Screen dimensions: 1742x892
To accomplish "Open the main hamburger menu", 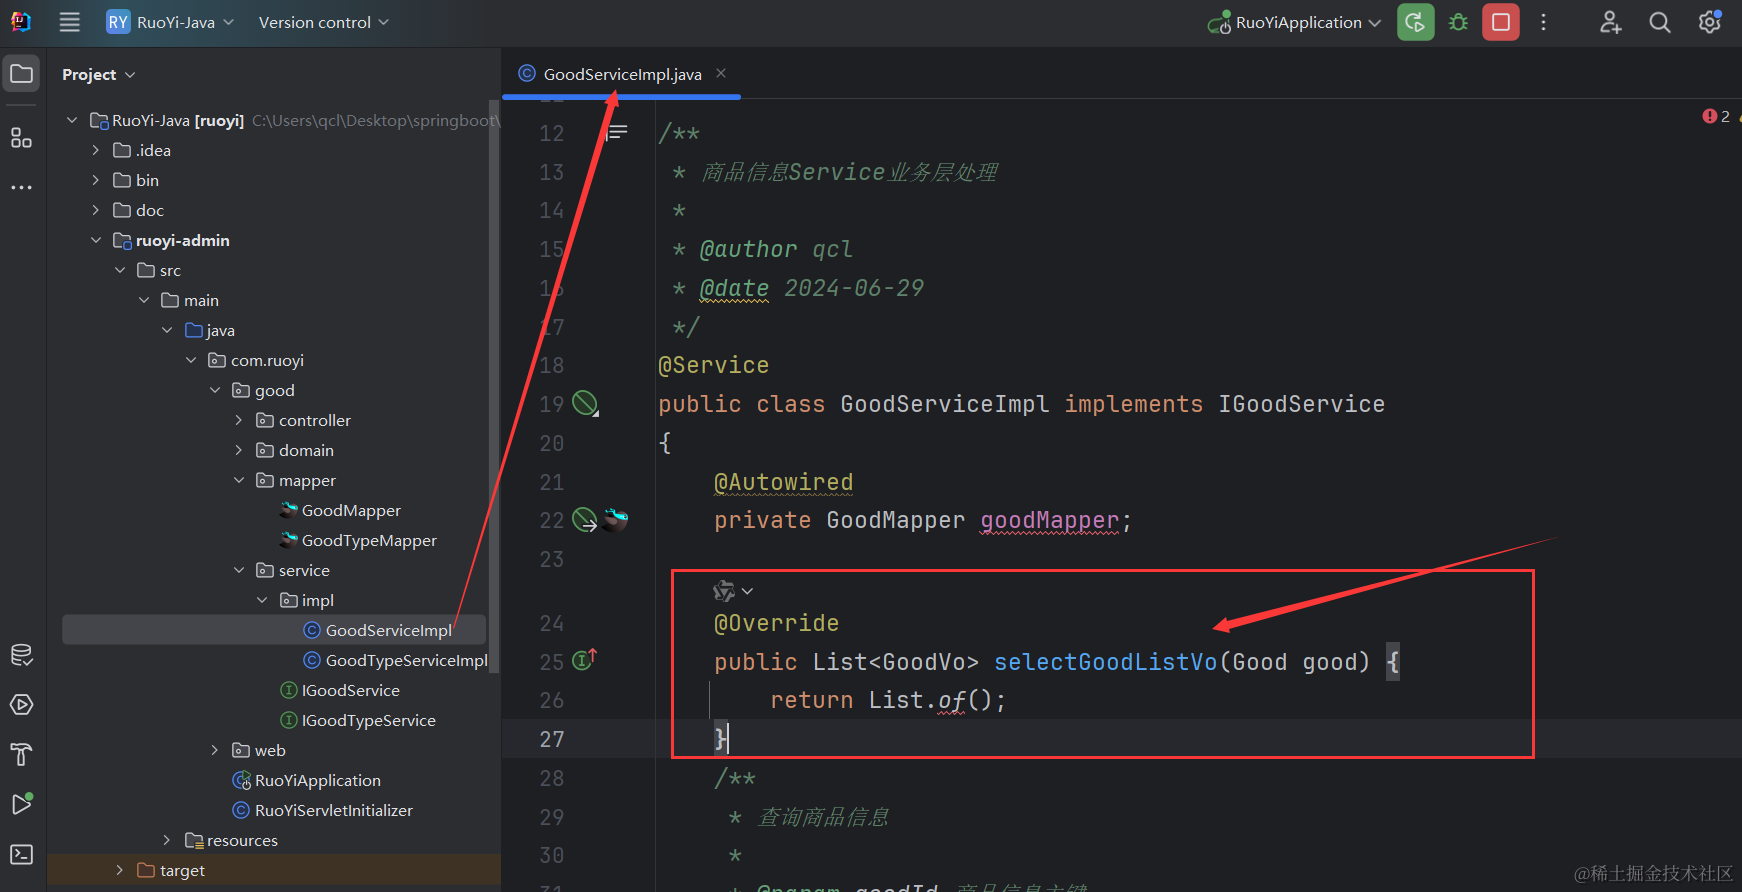I will 69,22.
